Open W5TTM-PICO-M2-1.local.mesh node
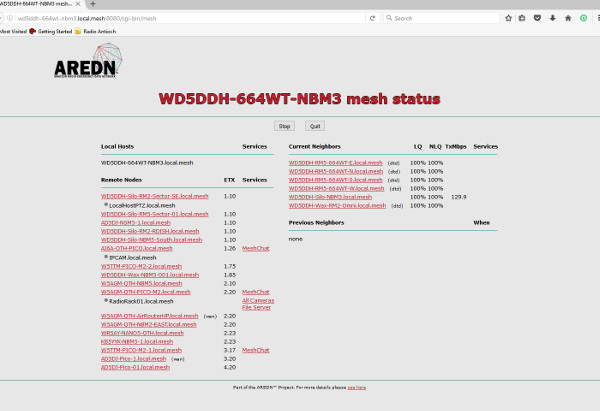600x411 pixels. tap(141, 350)
